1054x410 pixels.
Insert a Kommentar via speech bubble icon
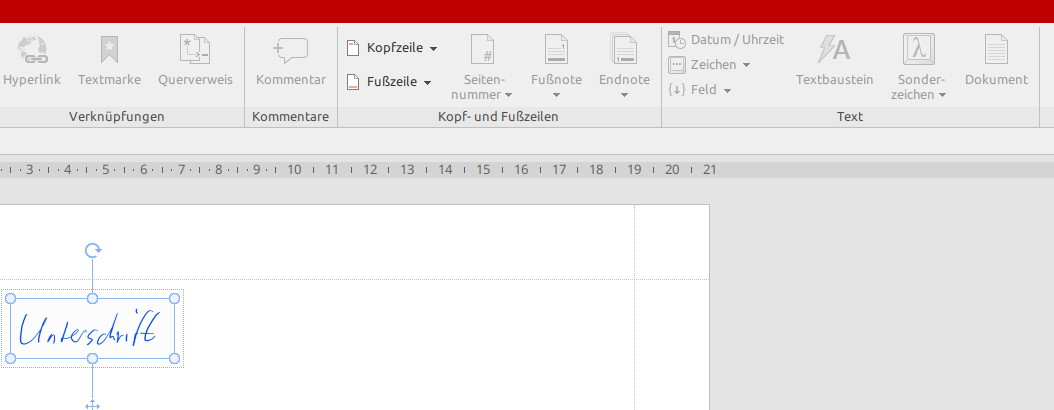[290, 50]
